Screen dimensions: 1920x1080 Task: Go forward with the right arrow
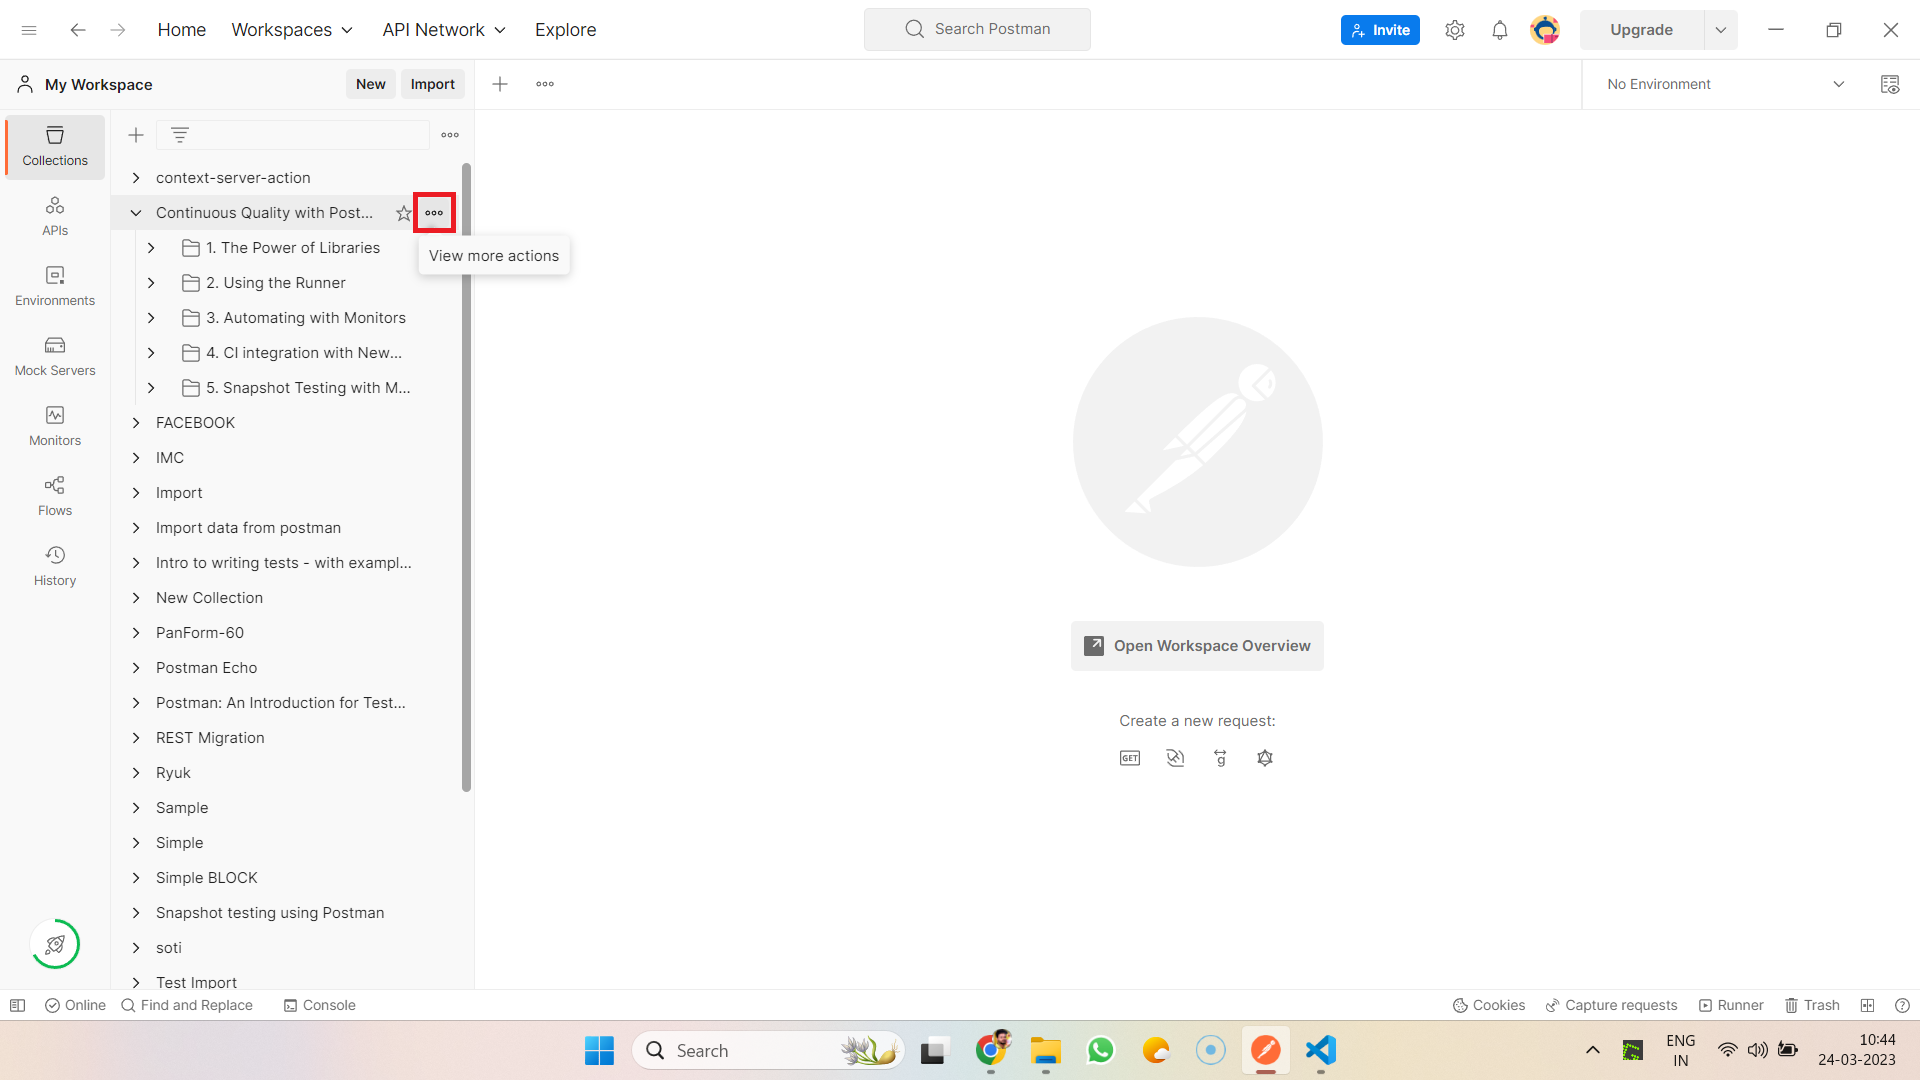[x=118, y=30]
